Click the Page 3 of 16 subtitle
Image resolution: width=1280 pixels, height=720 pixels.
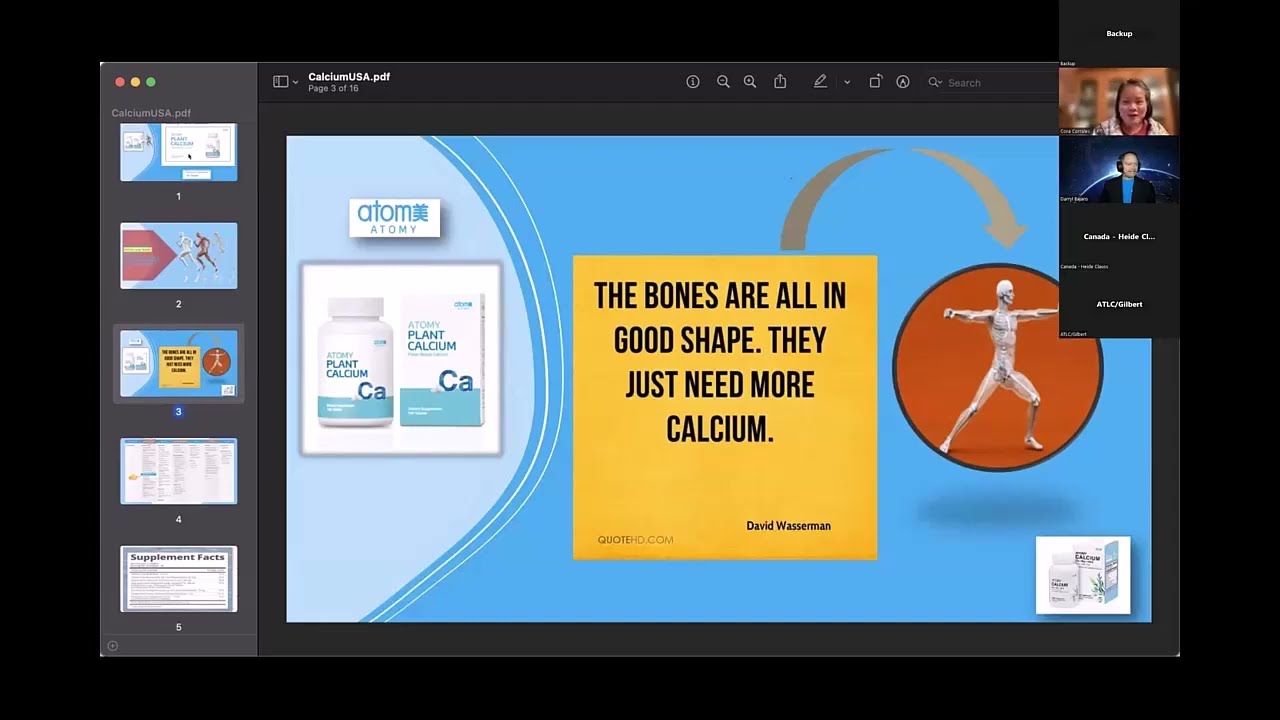coord(333,89)
